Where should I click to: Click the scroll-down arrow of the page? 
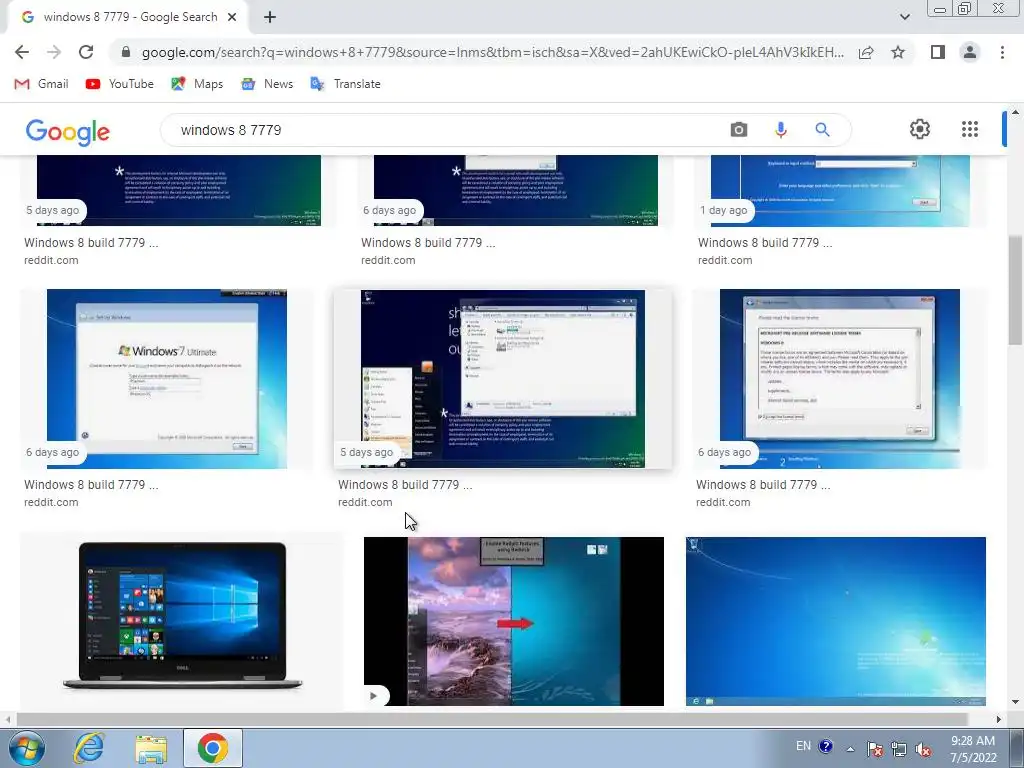pos(1016,703)
